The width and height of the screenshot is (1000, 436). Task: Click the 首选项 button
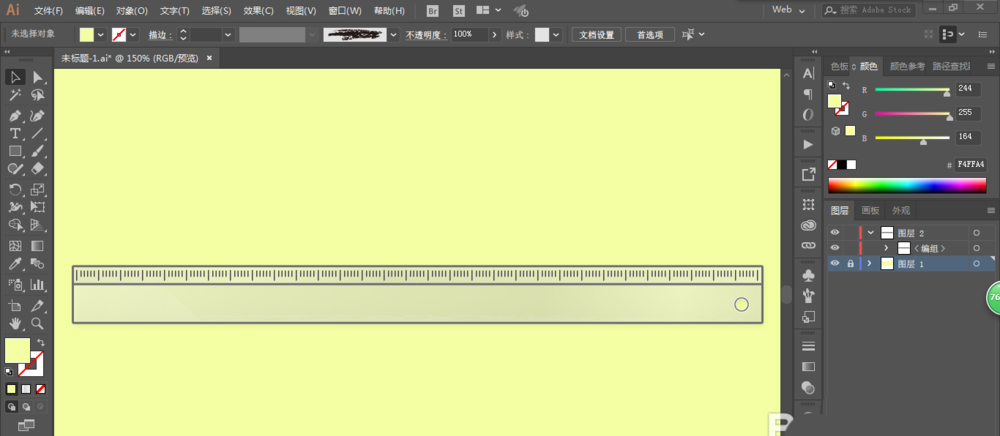[650, 34]
